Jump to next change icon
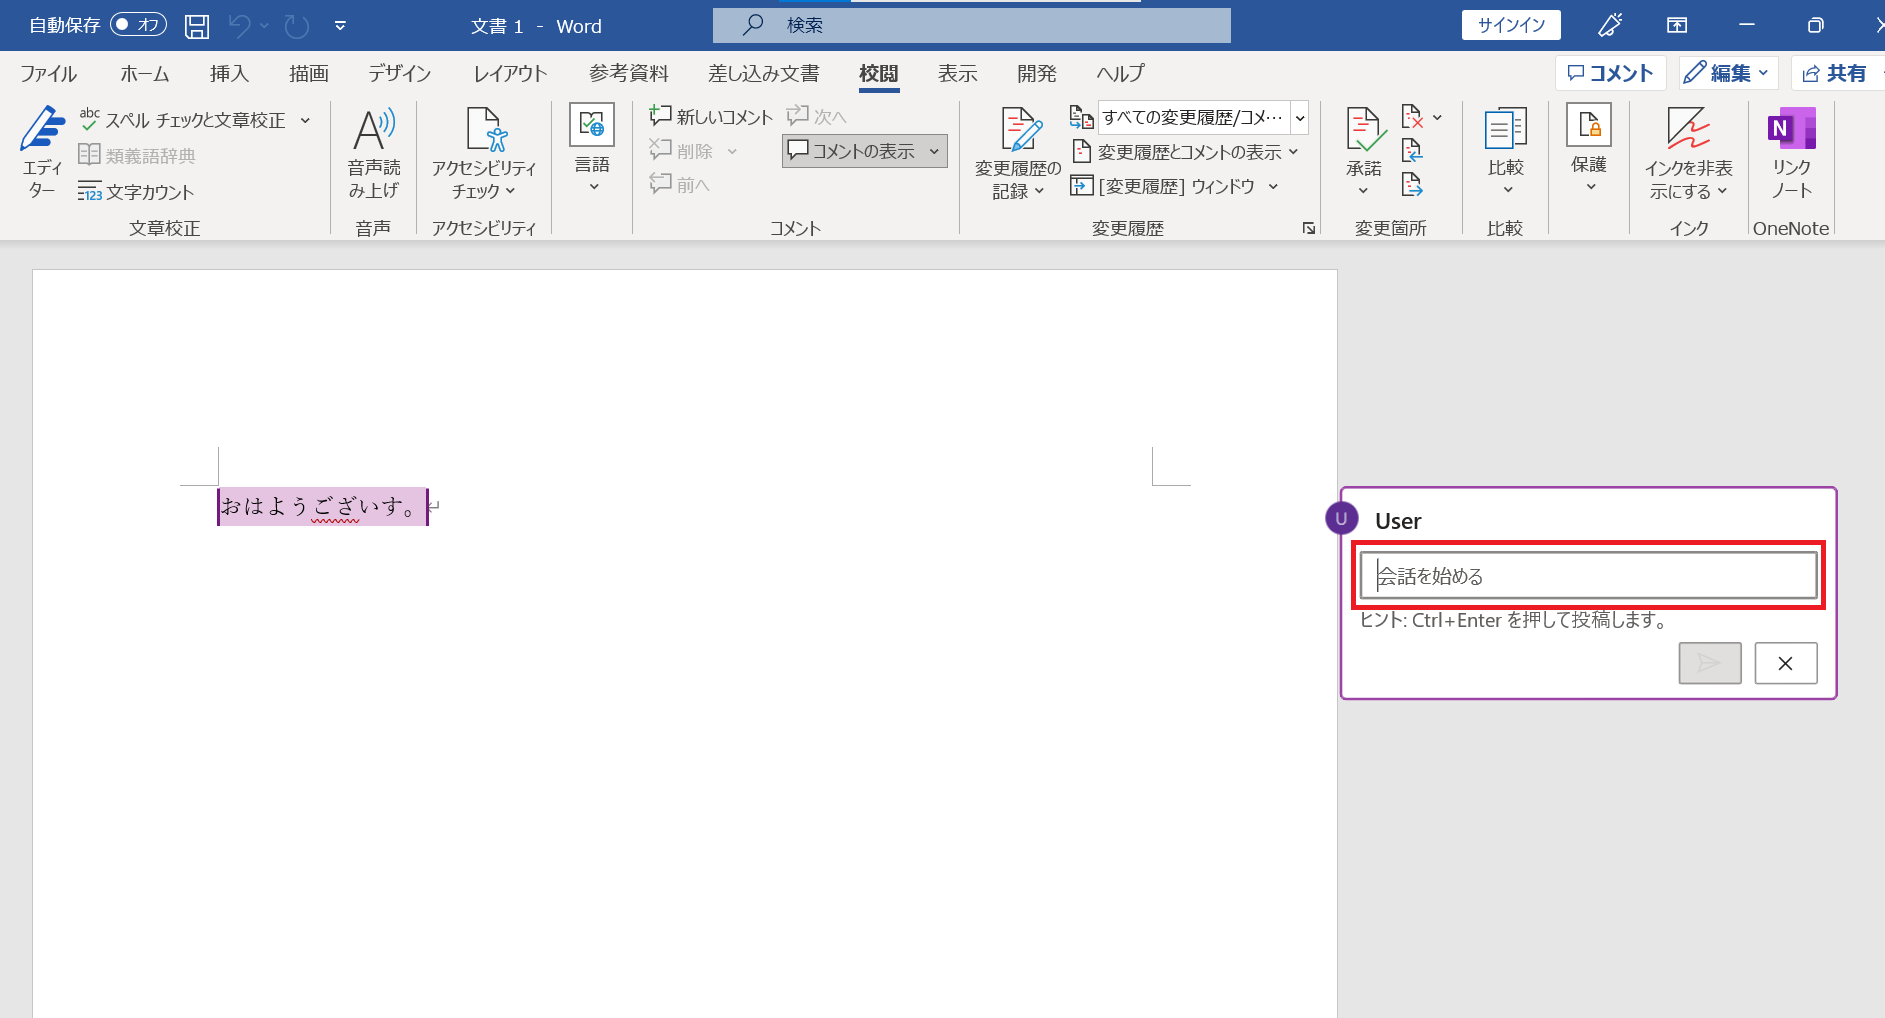The width and height of the screenshot is (1885, 1018). coord(1412,185)
